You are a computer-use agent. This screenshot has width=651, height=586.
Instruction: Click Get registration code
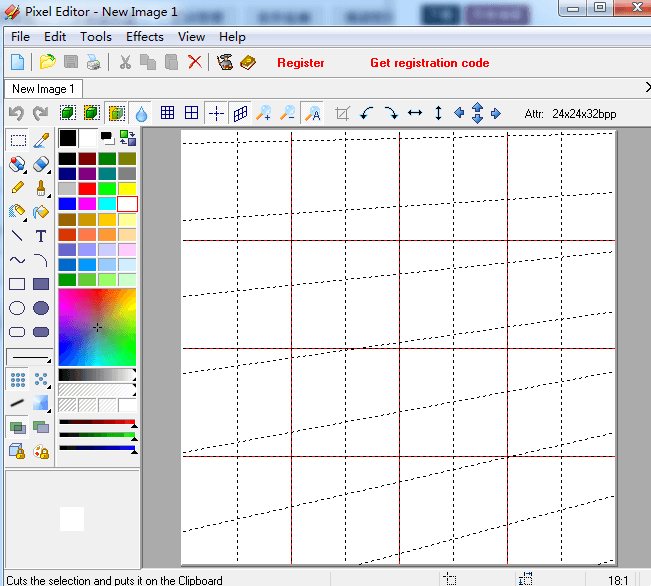pyautogui.click(x=430, y=63)
